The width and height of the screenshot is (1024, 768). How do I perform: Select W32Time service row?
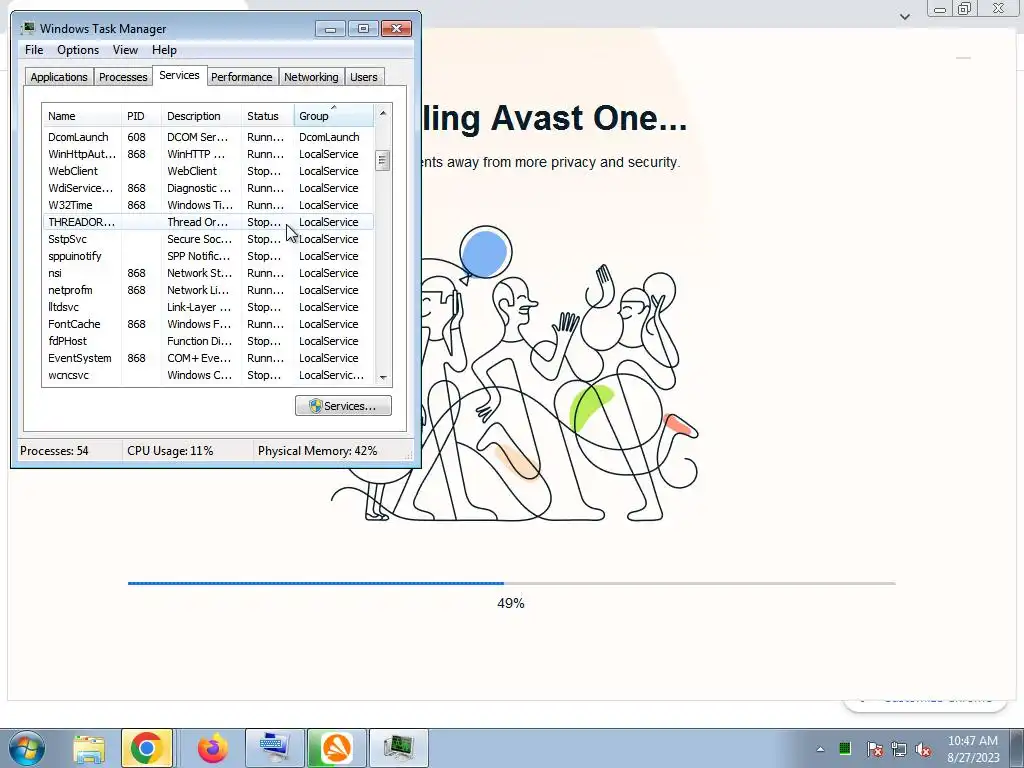coord(208,205)
